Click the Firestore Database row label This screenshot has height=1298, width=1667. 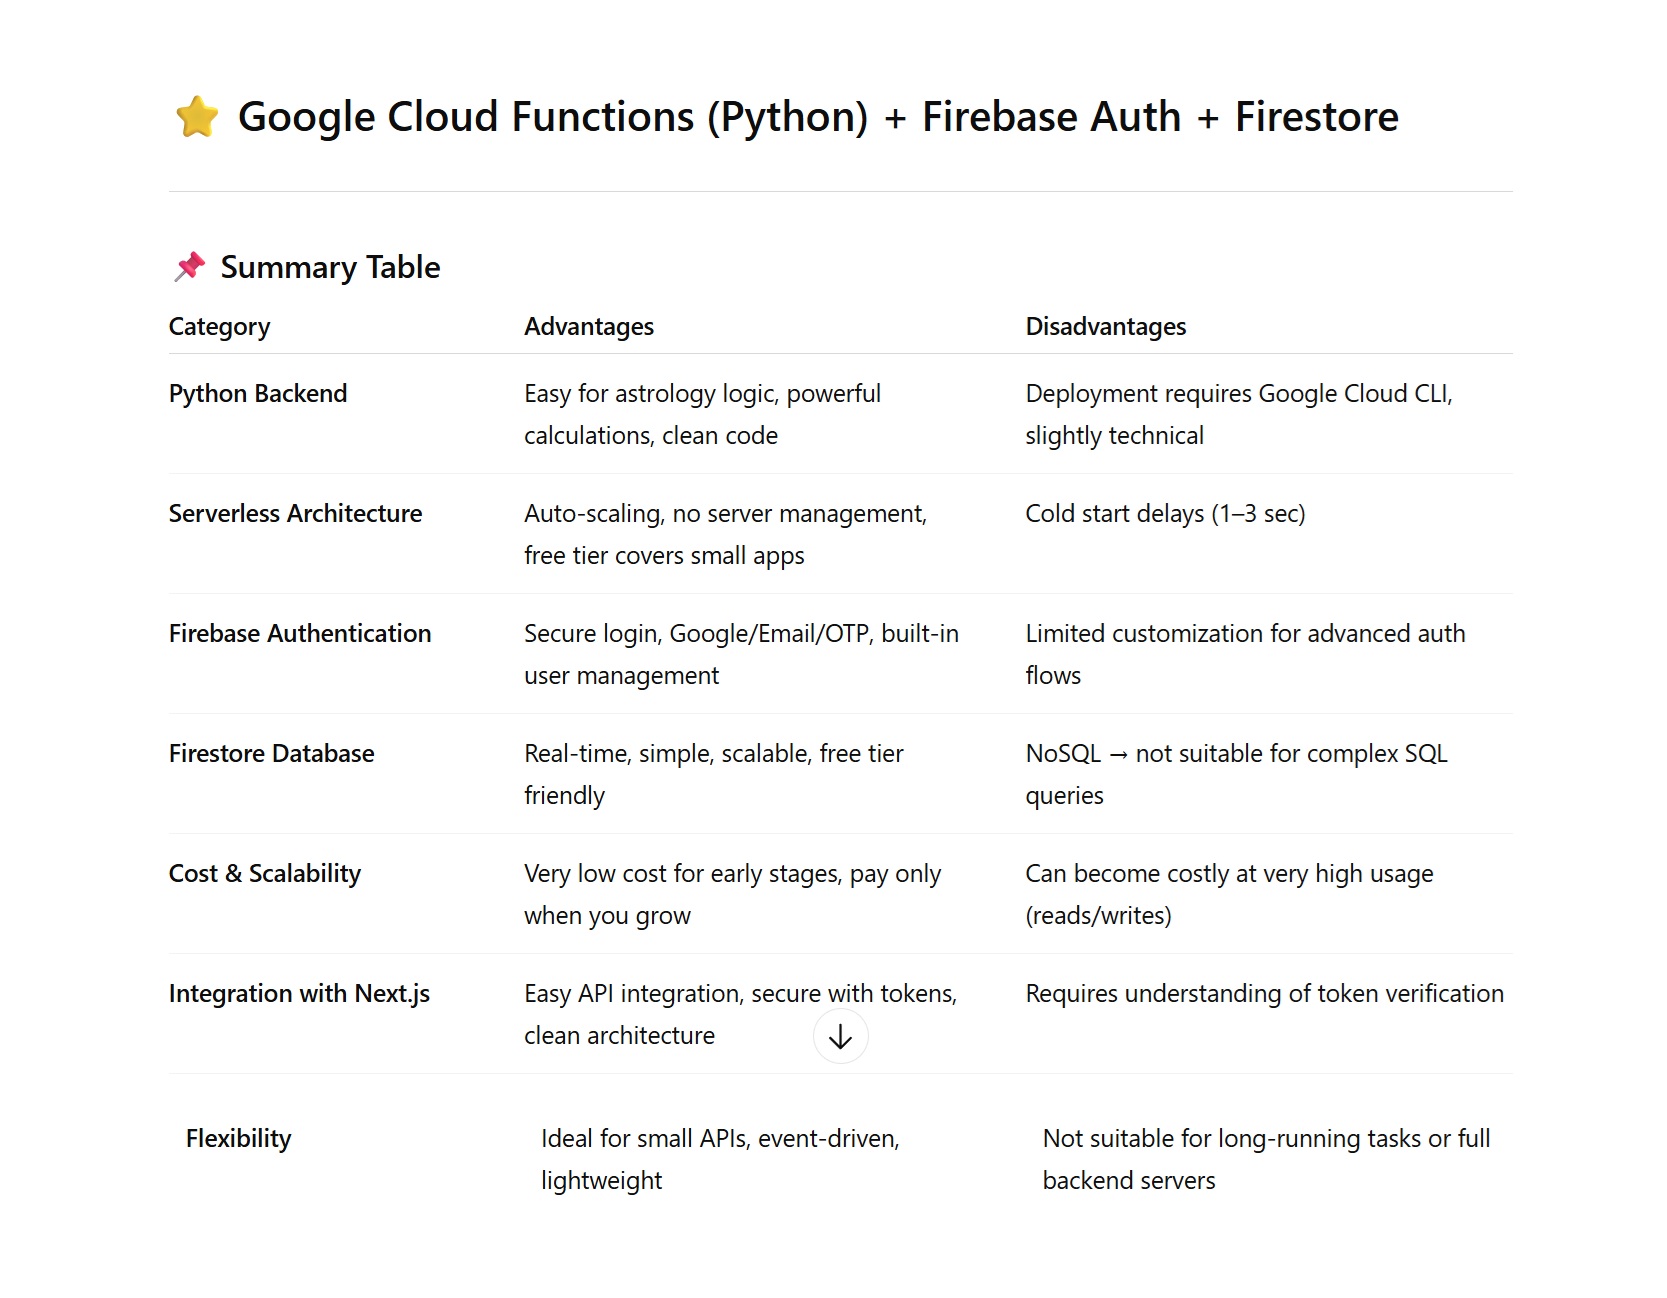coord(271,754)
